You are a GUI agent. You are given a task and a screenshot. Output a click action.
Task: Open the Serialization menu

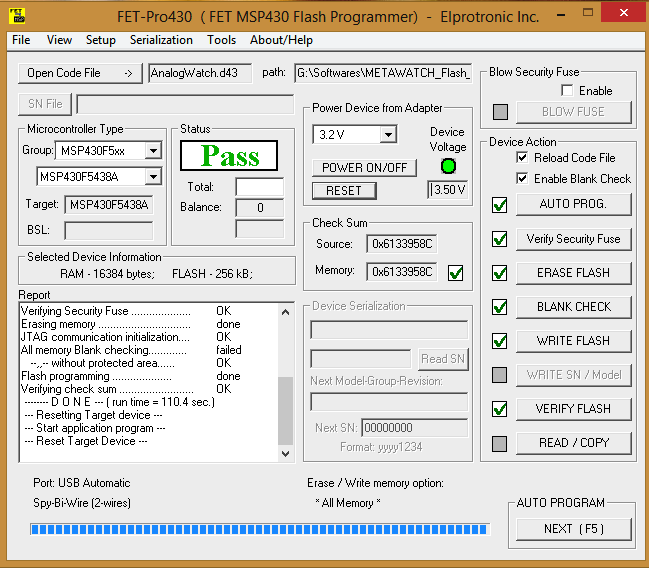pos(161,40)
